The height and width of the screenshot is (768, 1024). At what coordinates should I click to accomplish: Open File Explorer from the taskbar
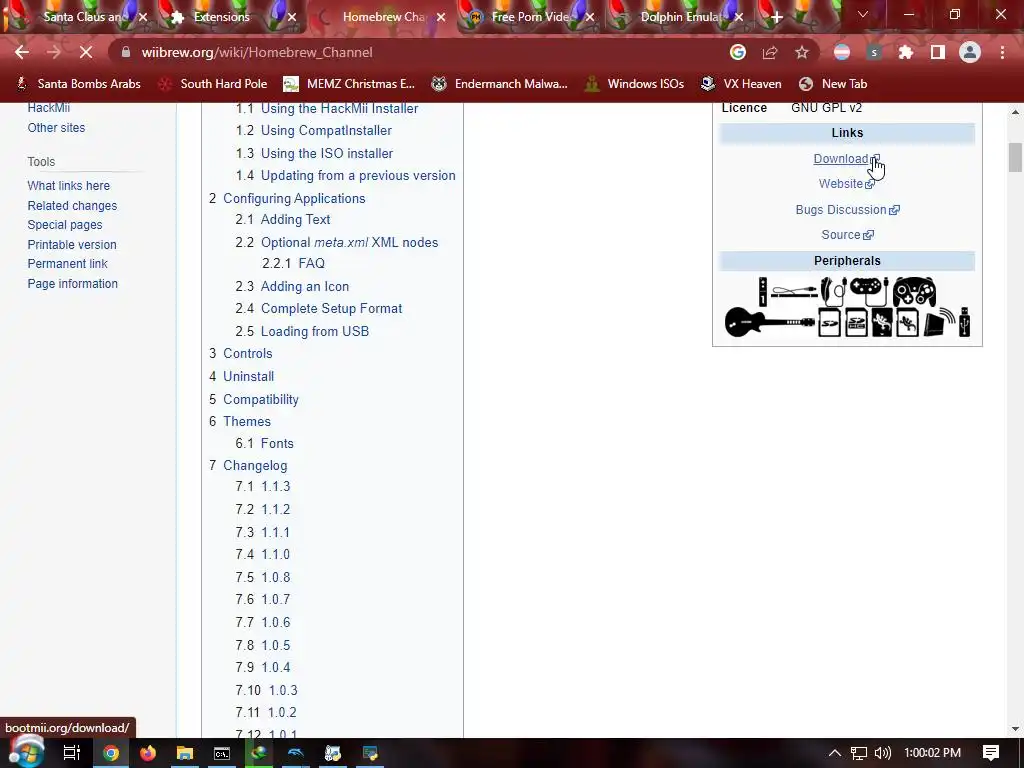(185, 753)
